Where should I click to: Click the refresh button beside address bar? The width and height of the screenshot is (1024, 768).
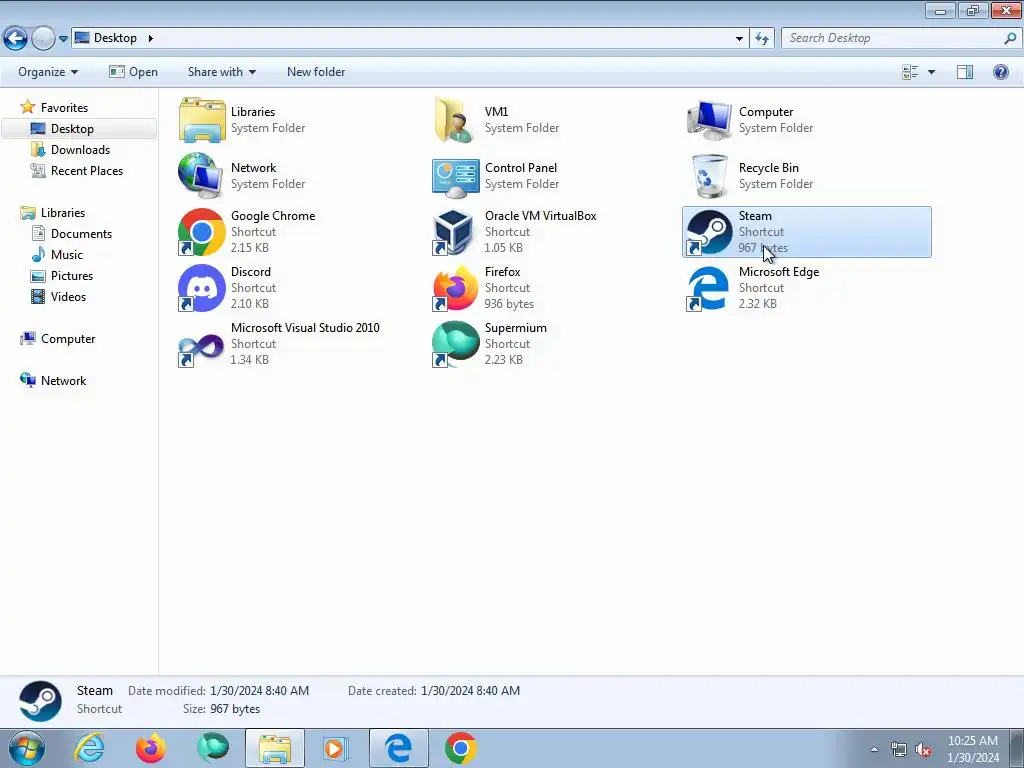point(762,38)
